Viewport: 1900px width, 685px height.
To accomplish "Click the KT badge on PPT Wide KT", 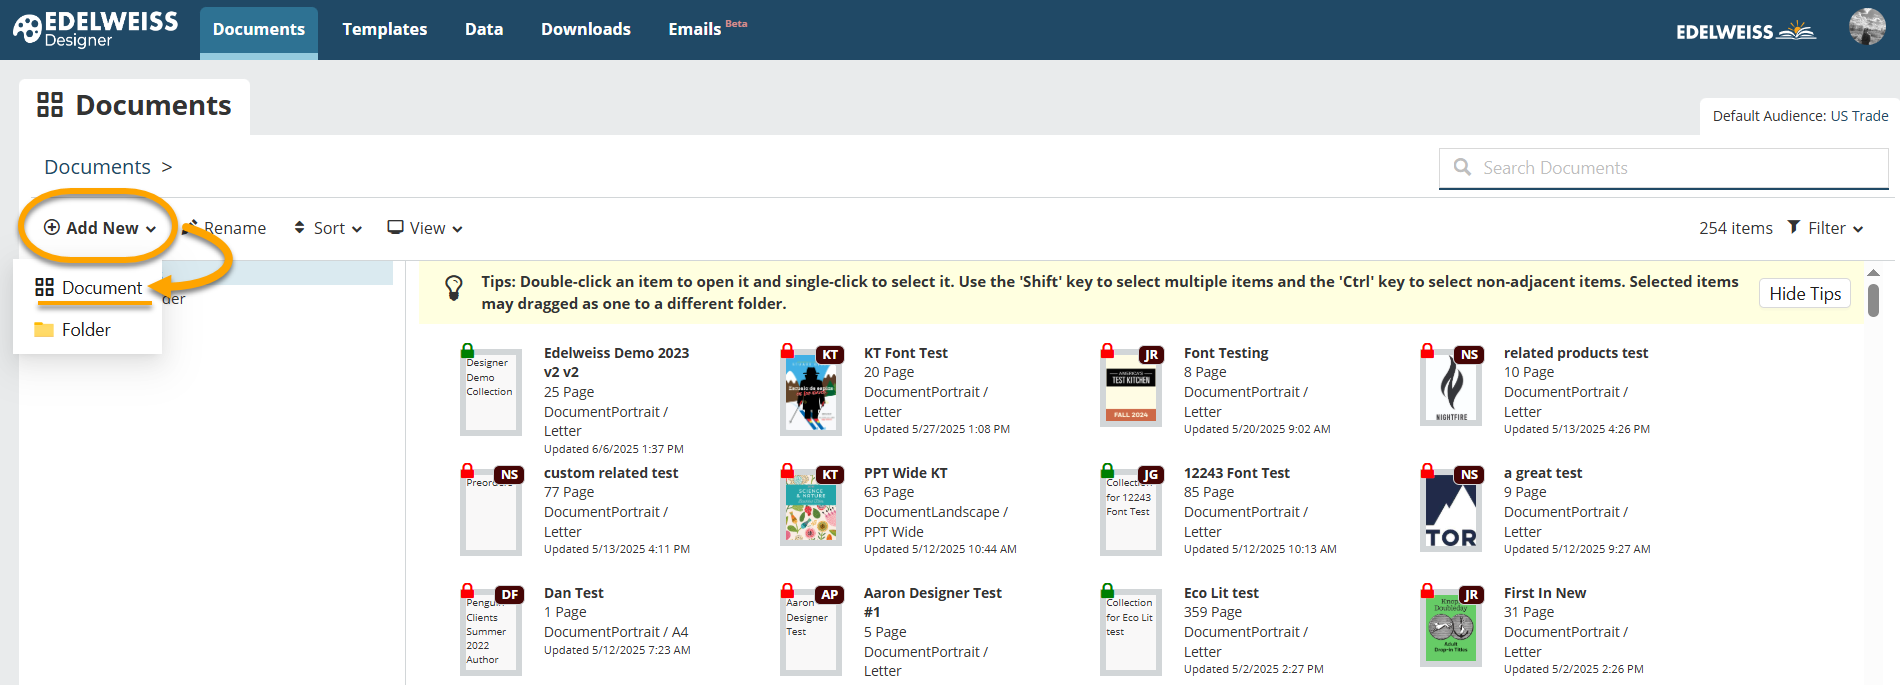I will [830, 475].
